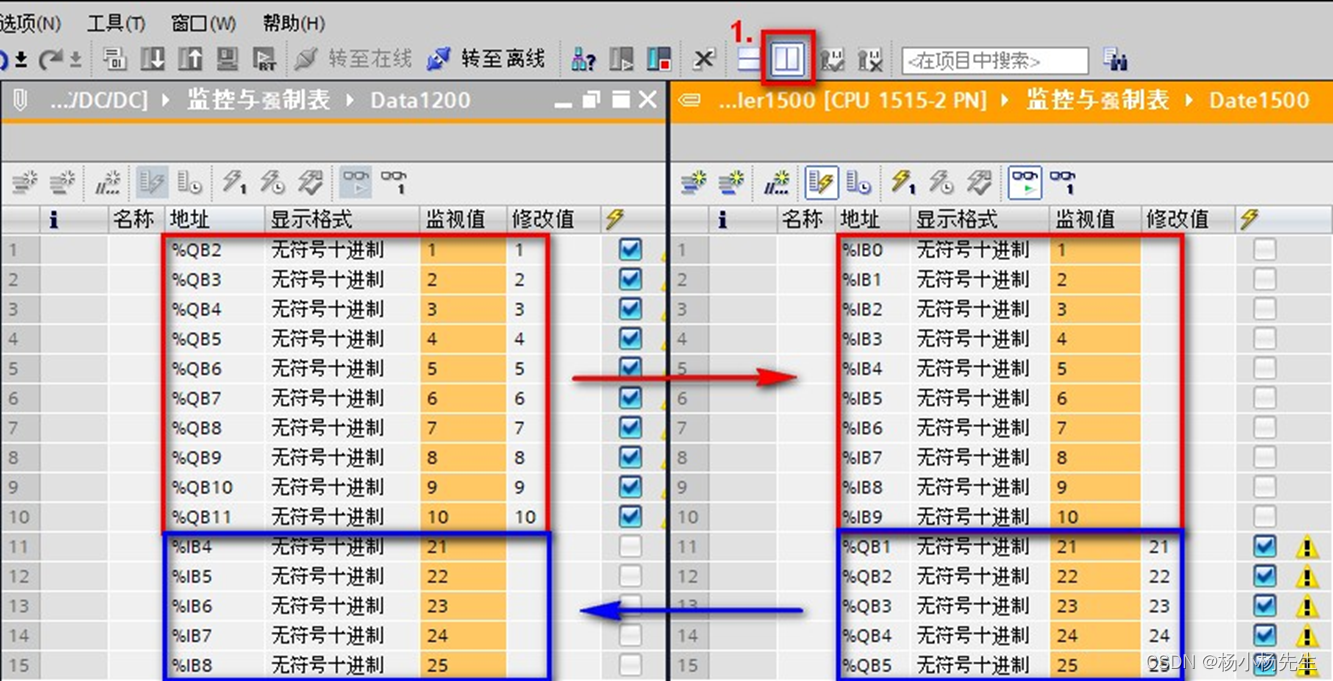Viewport: 1333px width, 681px height.
Task: Open display format dropdown for %QB11 row
Action: tap(342, 516)
